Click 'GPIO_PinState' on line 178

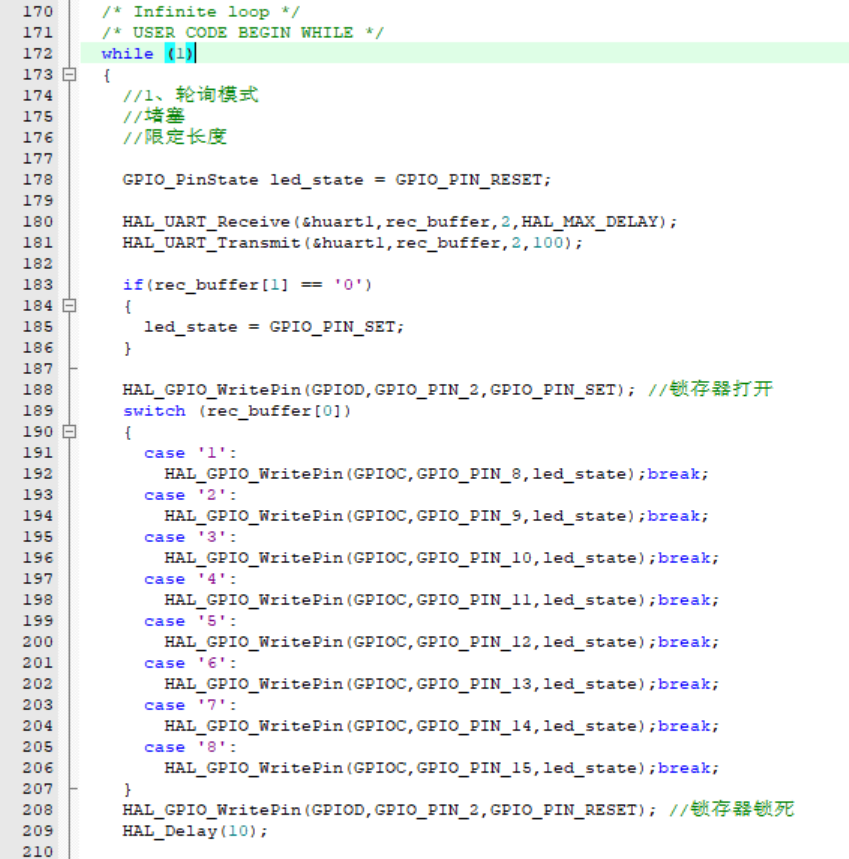[190, 180]
